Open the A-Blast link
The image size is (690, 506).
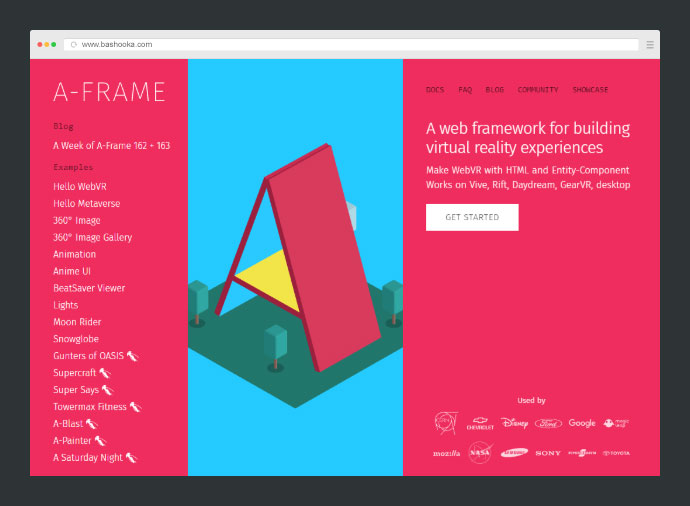pos(68,424)
